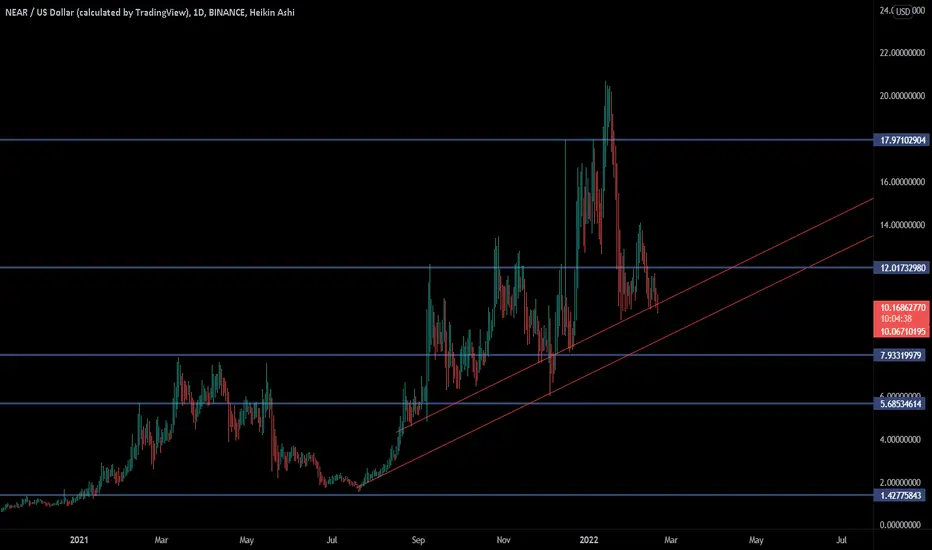Click the 16.00000000 price axis value
This screenshot has width=932, height=550.
pos(902,182)
